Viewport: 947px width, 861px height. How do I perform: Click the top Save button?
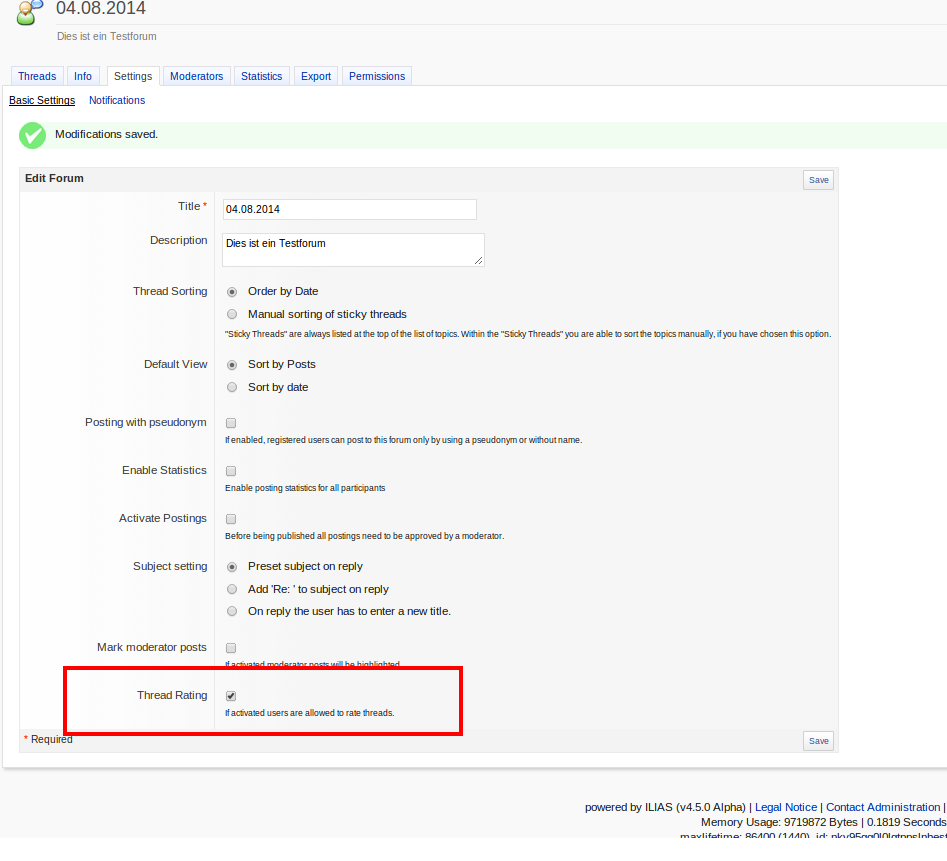tap(818, 180)
